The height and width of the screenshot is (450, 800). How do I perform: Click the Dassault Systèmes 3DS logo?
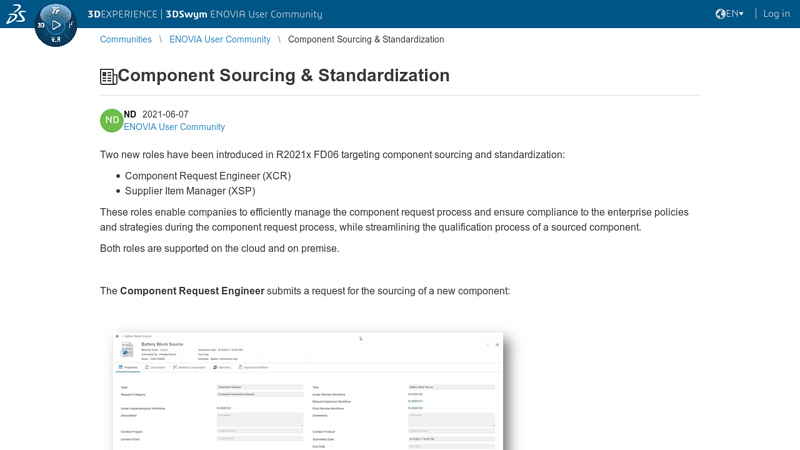click(x=16, y=14)
